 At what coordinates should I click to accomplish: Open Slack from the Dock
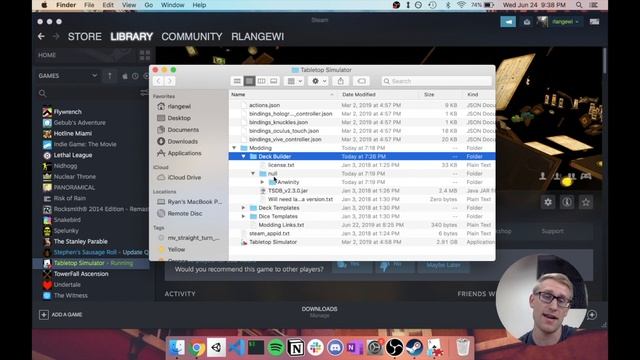pos(316,348)
